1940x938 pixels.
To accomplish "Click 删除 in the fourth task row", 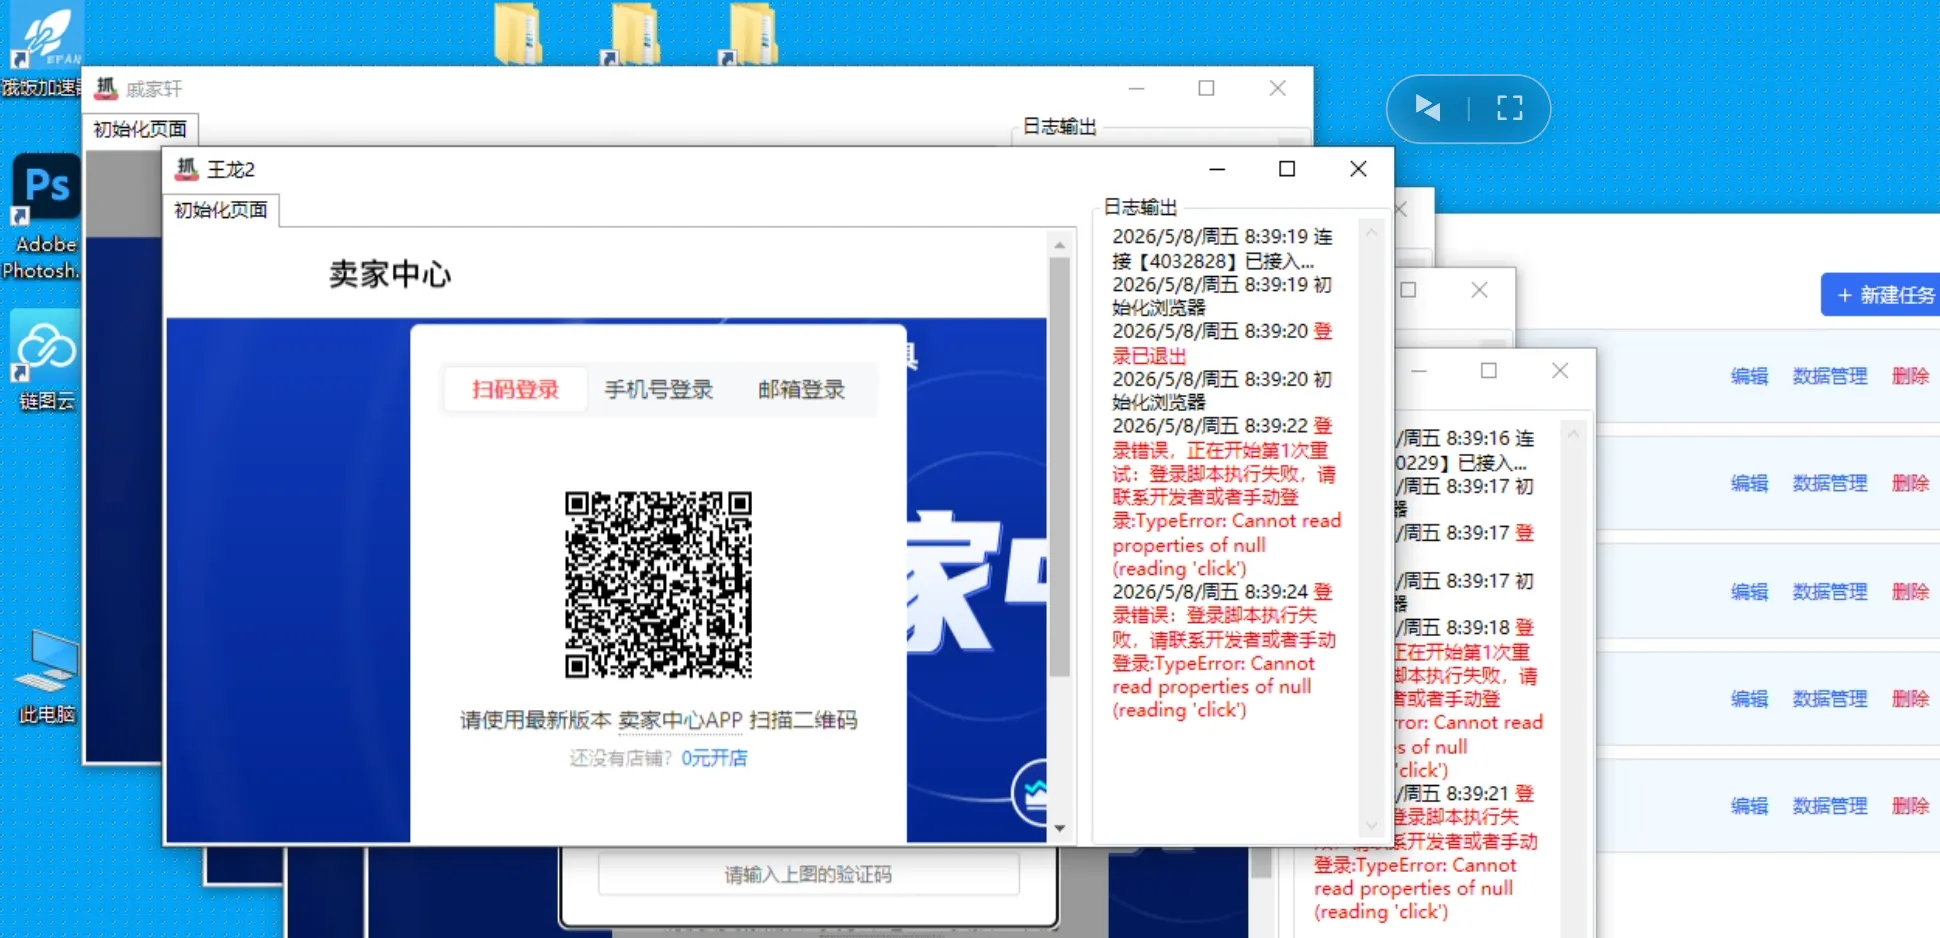I will tap(1910, 698).
